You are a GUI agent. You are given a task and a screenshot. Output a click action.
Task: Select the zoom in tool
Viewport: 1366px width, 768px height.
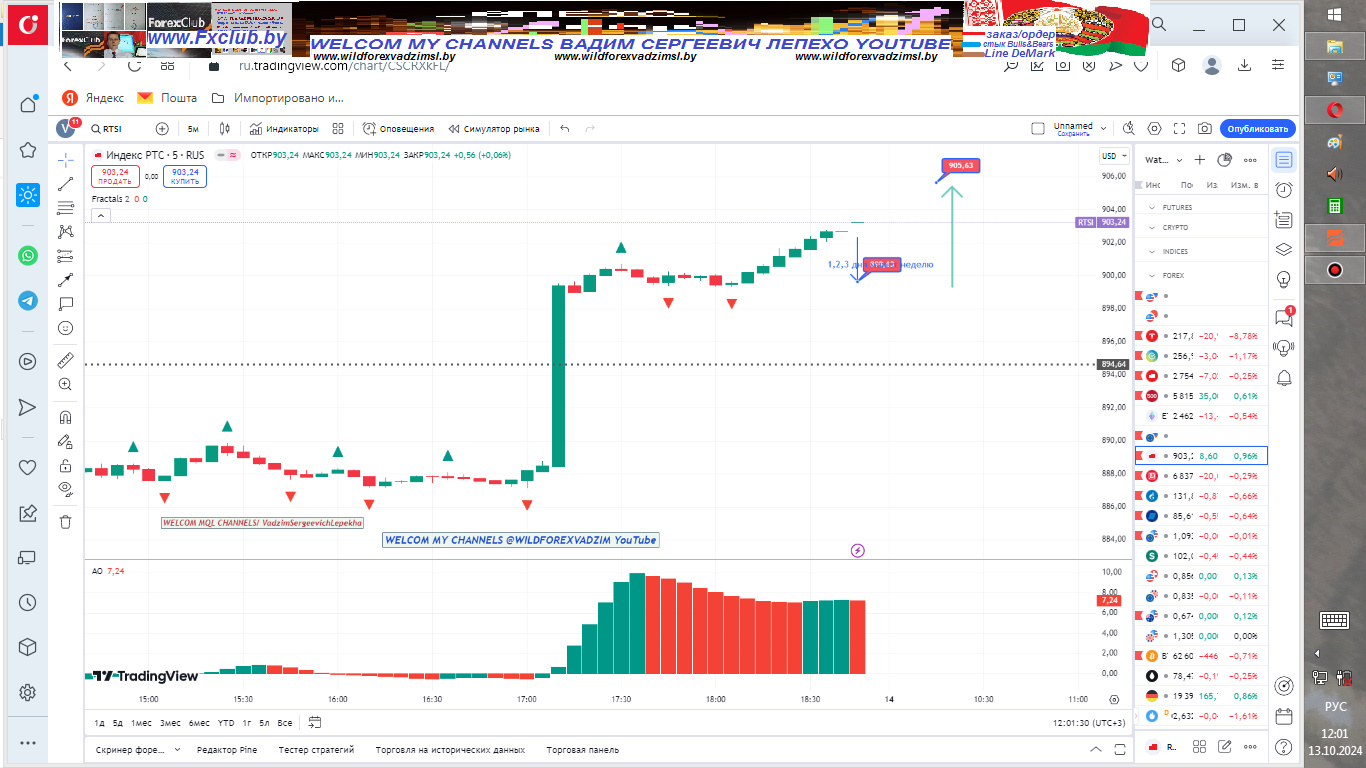pyautogui.click(x=65, y=384)
